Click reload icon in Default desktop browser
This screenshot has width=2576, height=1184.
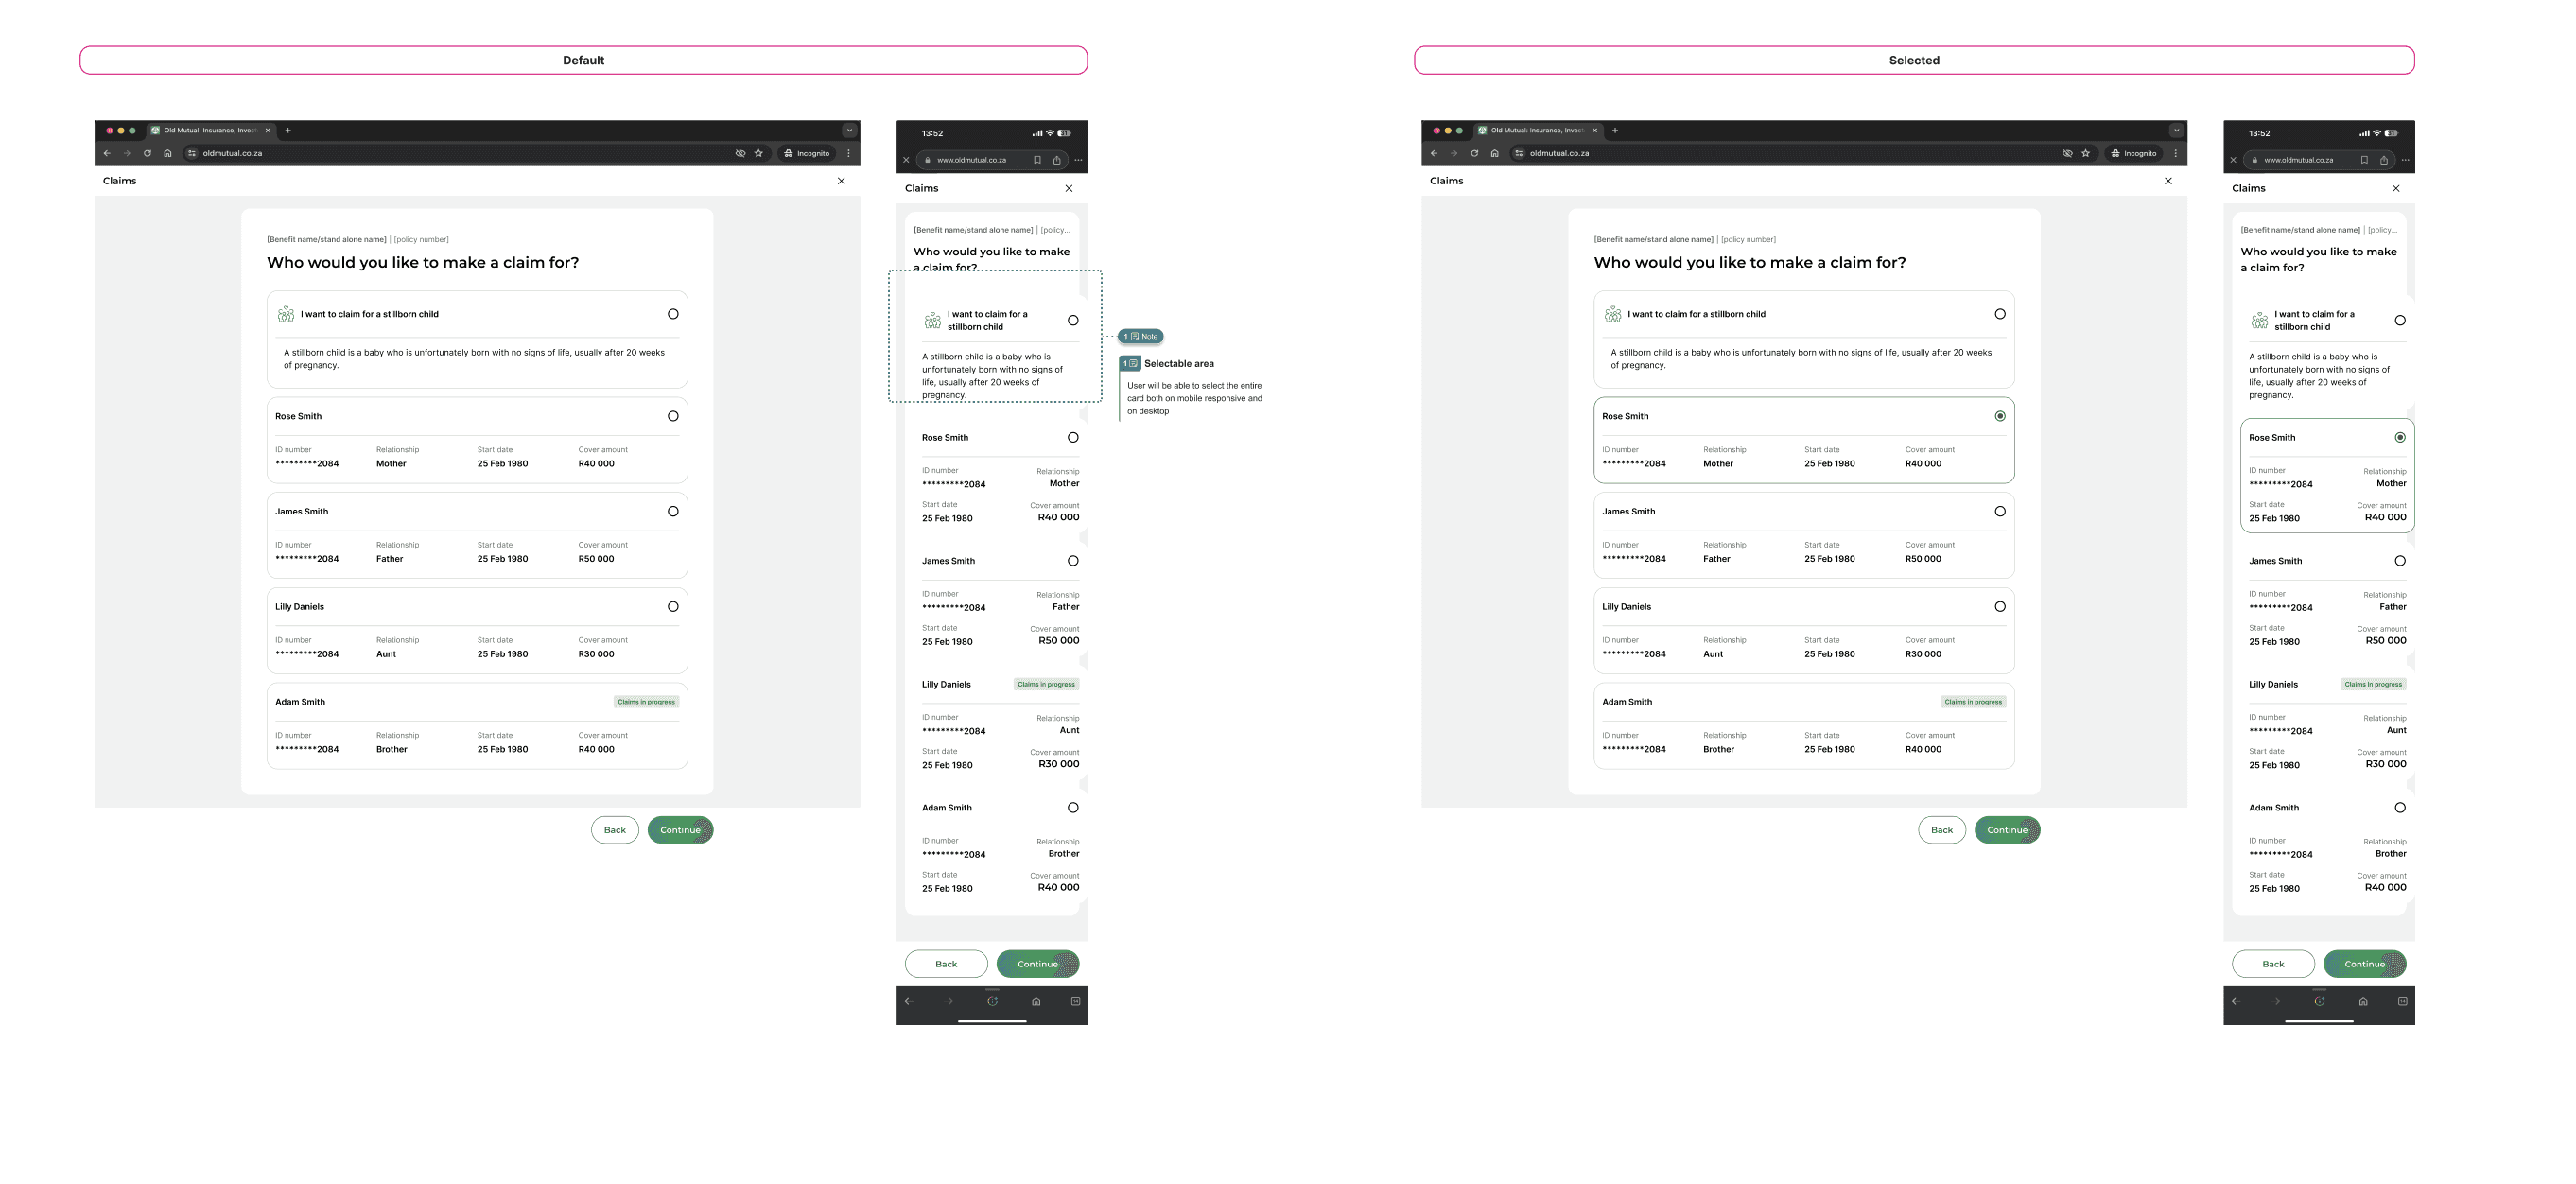pos(147,153)
